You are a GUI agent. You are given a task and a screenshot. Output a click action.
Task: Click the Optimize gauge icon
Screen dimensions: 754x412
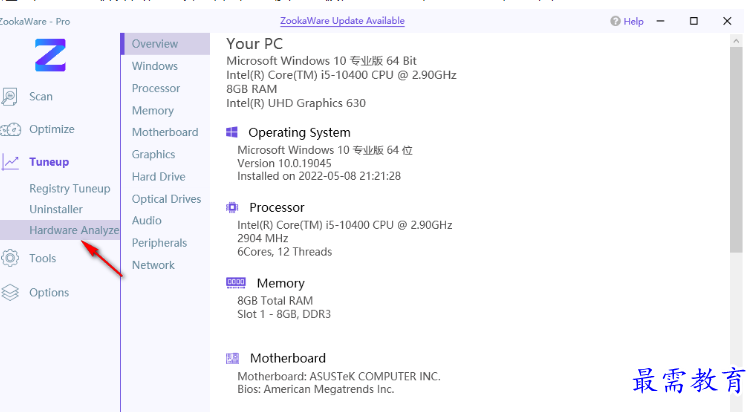(11, 129)
